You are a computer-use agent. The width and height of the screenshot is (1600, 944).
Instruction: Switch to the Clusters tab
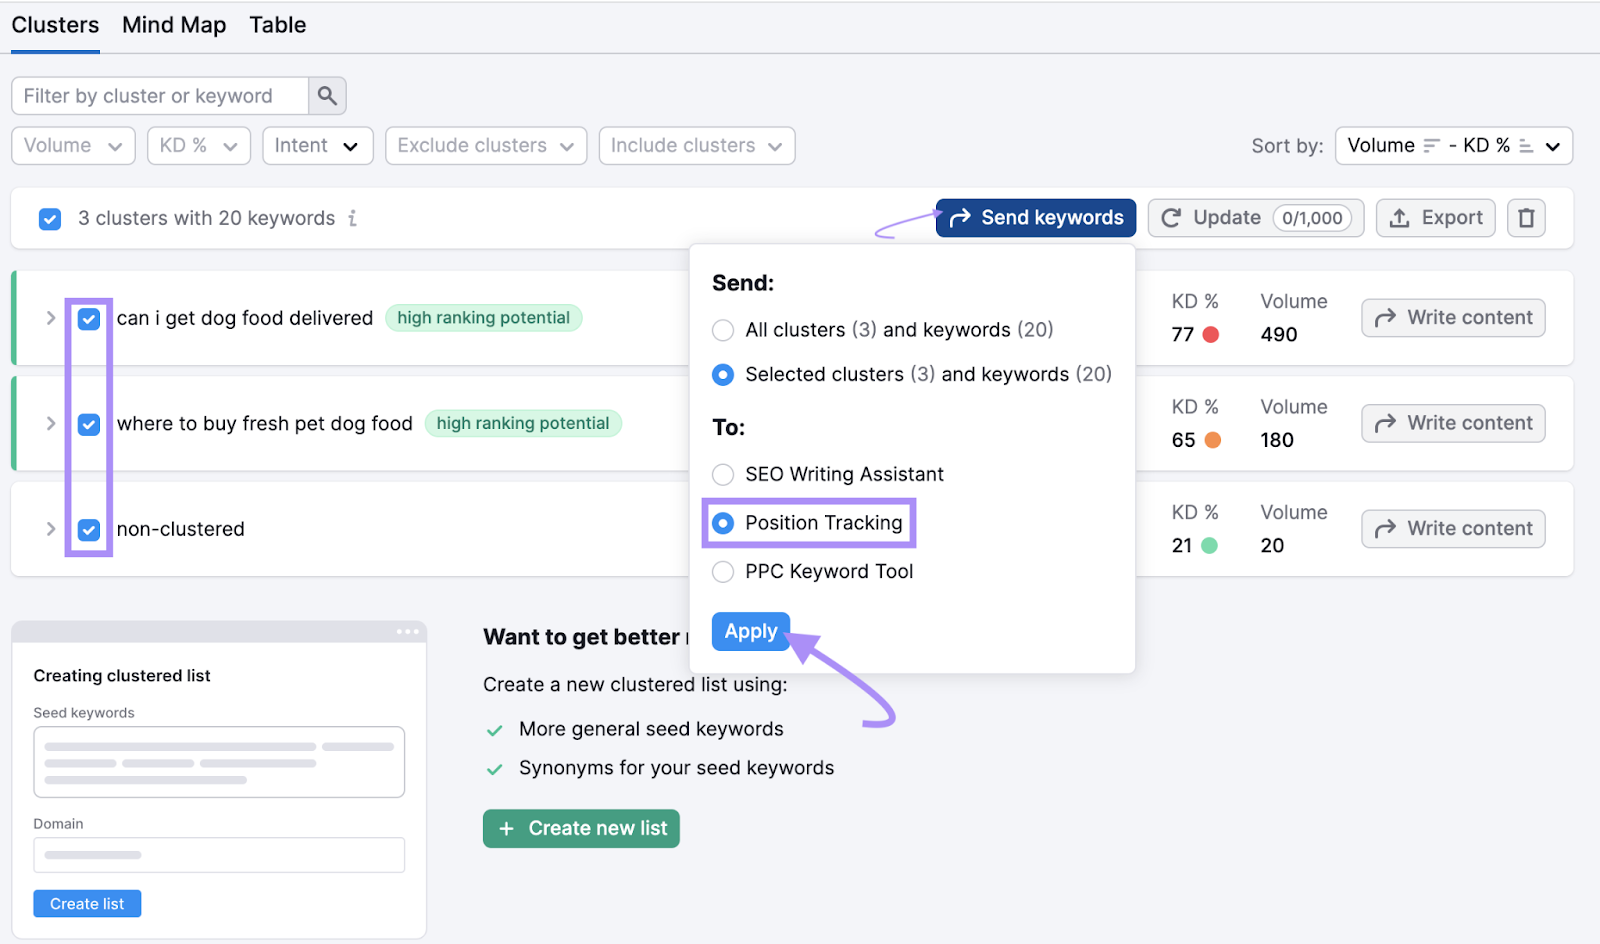click(x=55, y=25)
